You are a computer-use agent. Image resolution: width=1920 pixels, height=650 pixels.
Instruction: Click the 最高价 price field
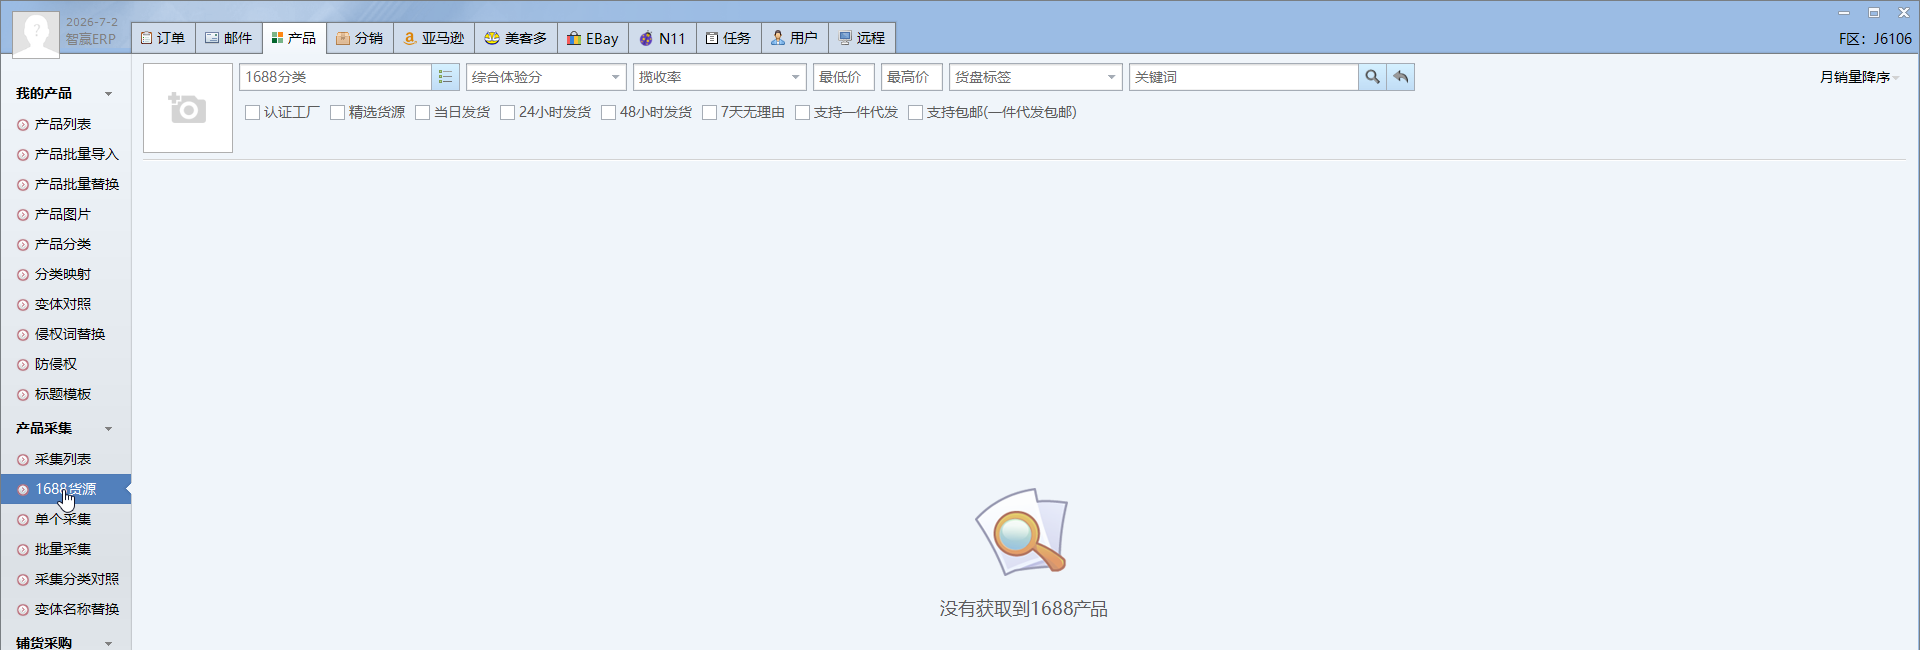[912, 77]
